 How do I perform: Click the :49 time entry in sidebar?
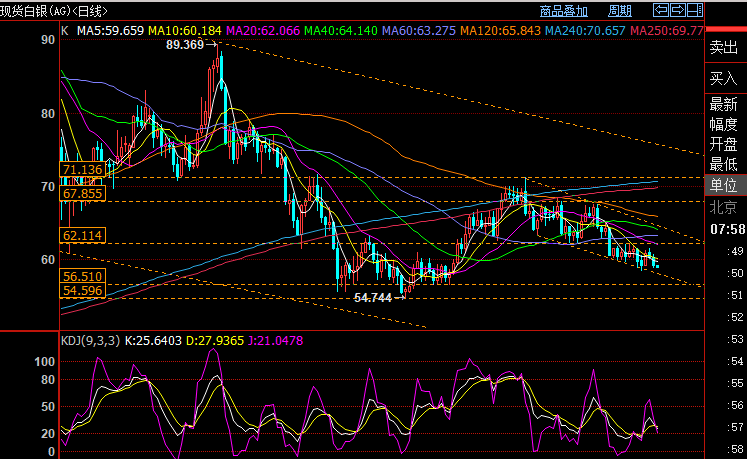click(x=735, y=251)
